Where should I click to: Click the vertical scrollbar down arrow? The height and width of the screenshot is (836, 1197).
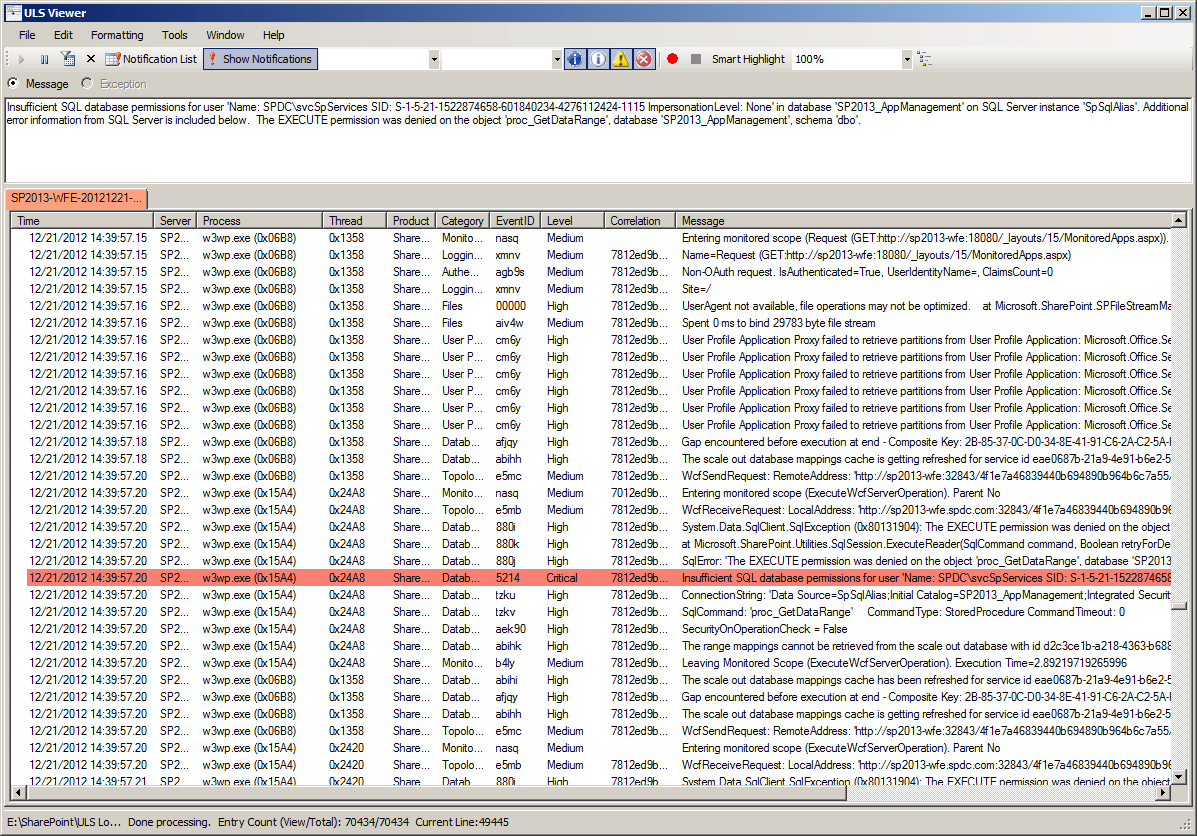coord(1179,777)
